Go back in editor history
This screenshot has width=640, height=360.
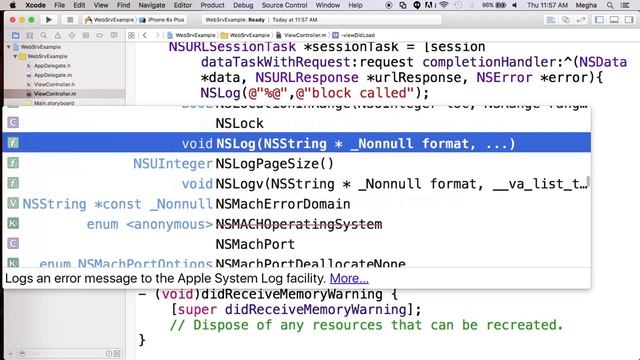144,36
